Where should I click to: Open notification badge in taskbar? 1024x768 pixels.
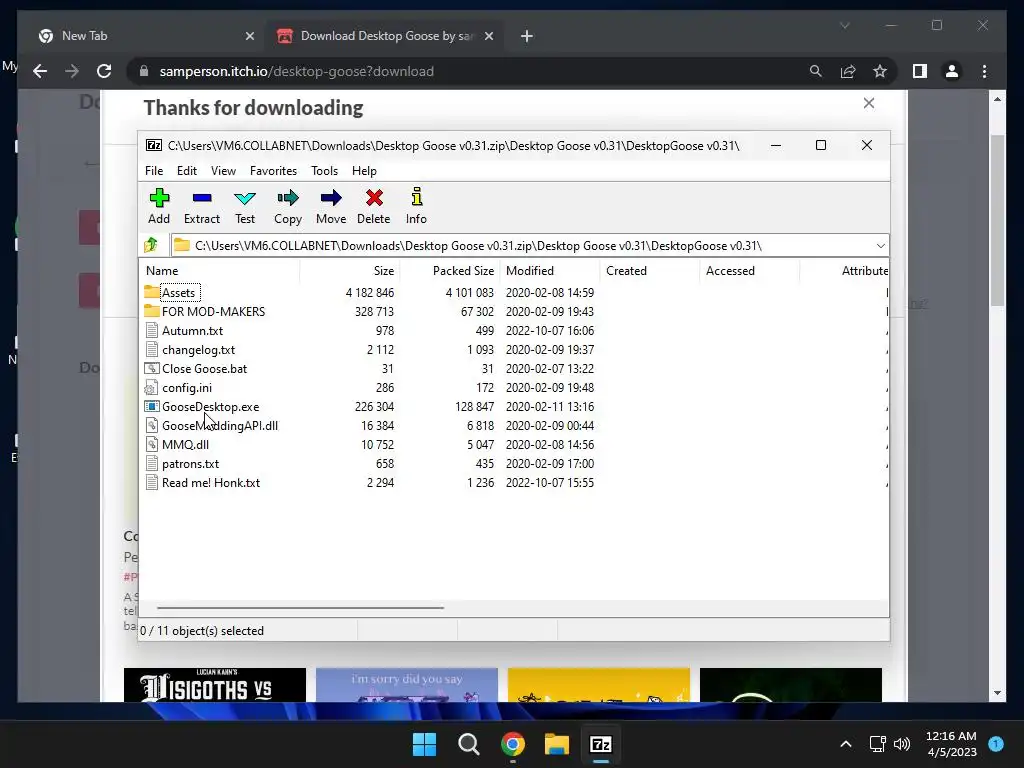996,744
